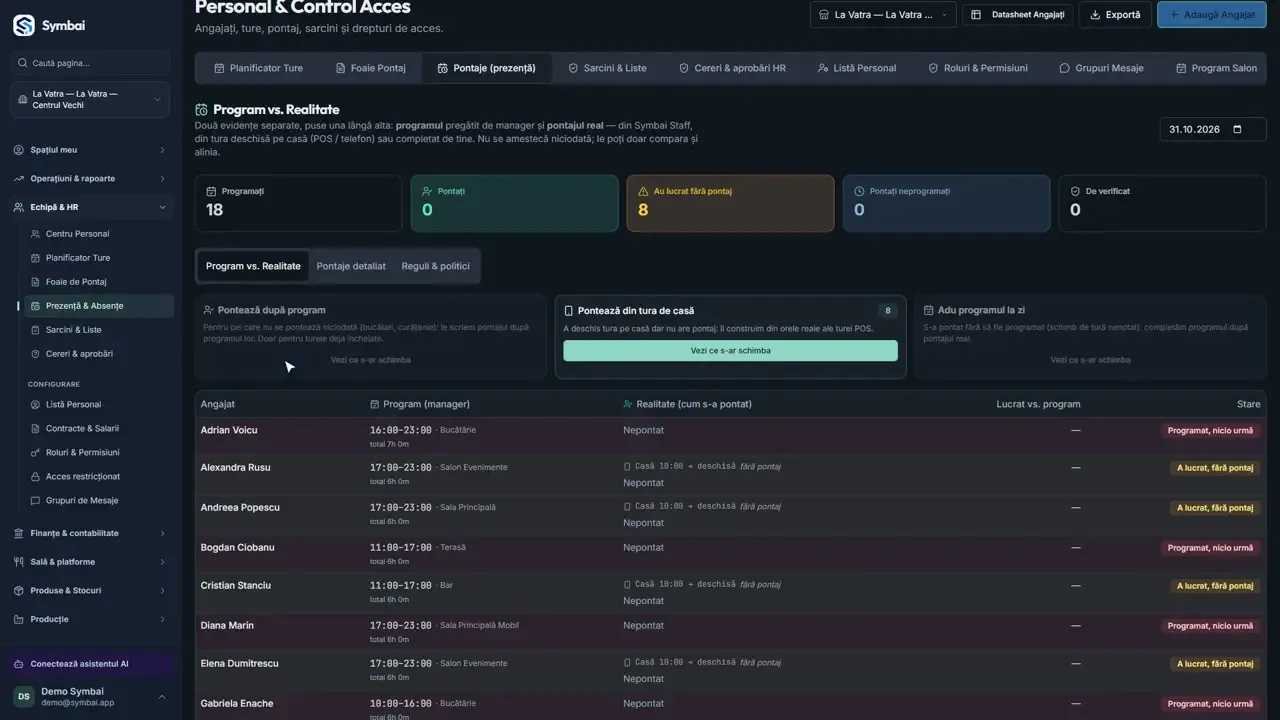Open the Demo Symbai account menu
The width and height of the screenshot is (1280, 720).
click(91, 697)
